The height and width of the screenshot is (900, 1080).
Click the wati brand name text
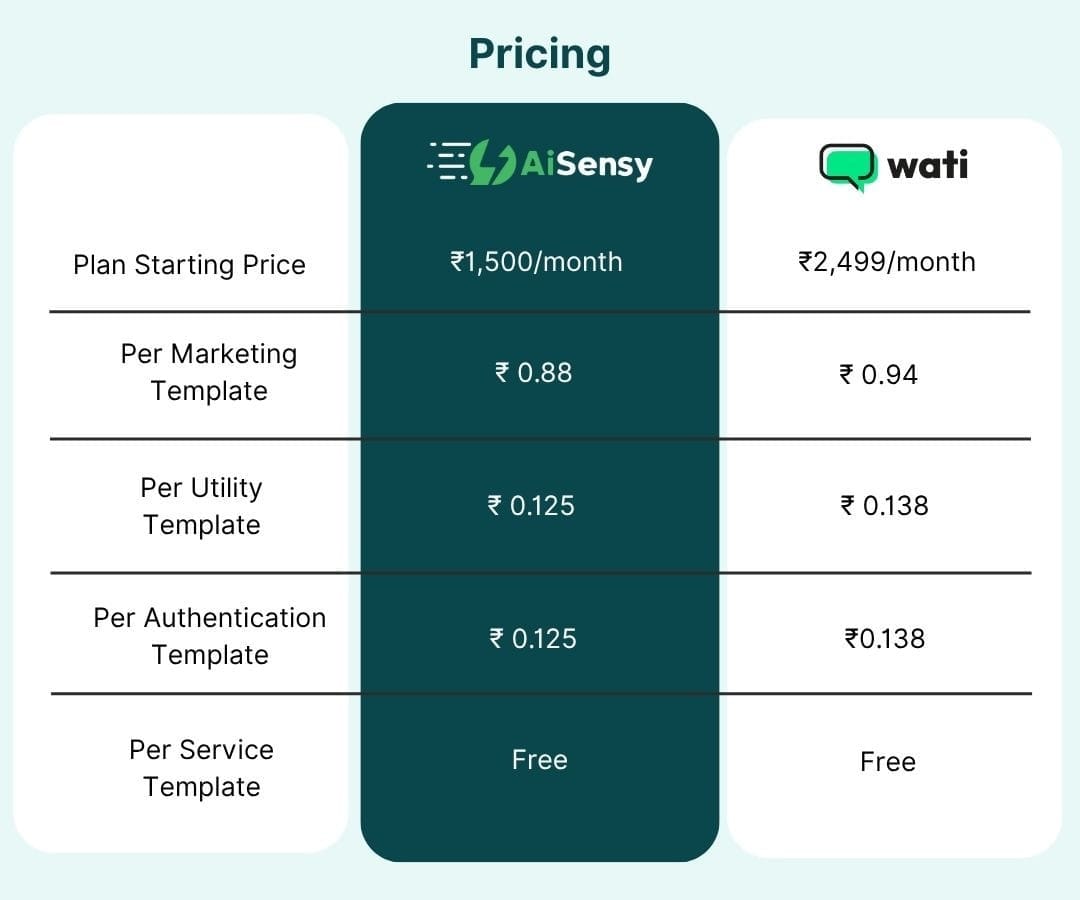pos(927,165)
